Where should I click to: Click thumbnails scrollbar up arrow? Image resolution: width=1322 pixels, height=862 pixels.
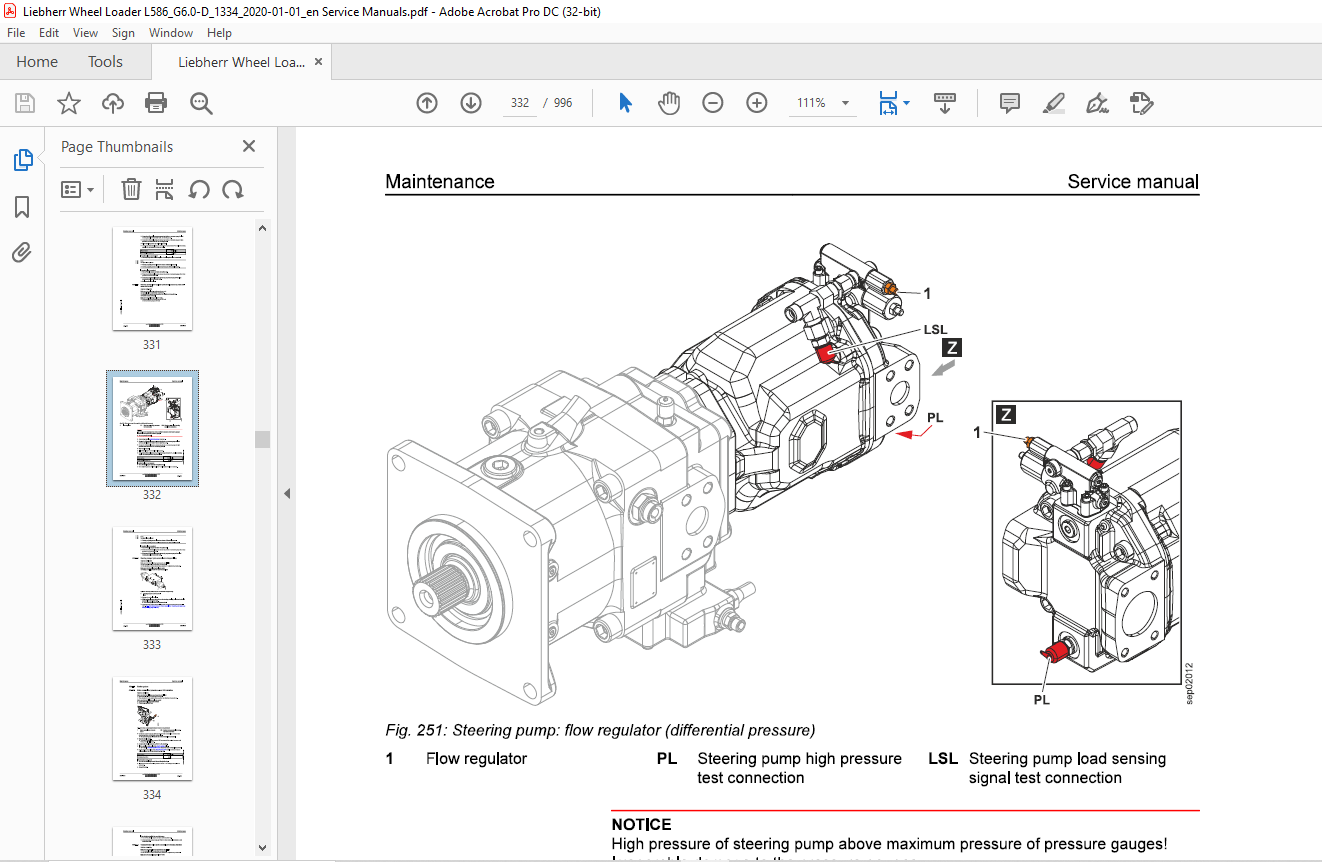tap(263, 228)
